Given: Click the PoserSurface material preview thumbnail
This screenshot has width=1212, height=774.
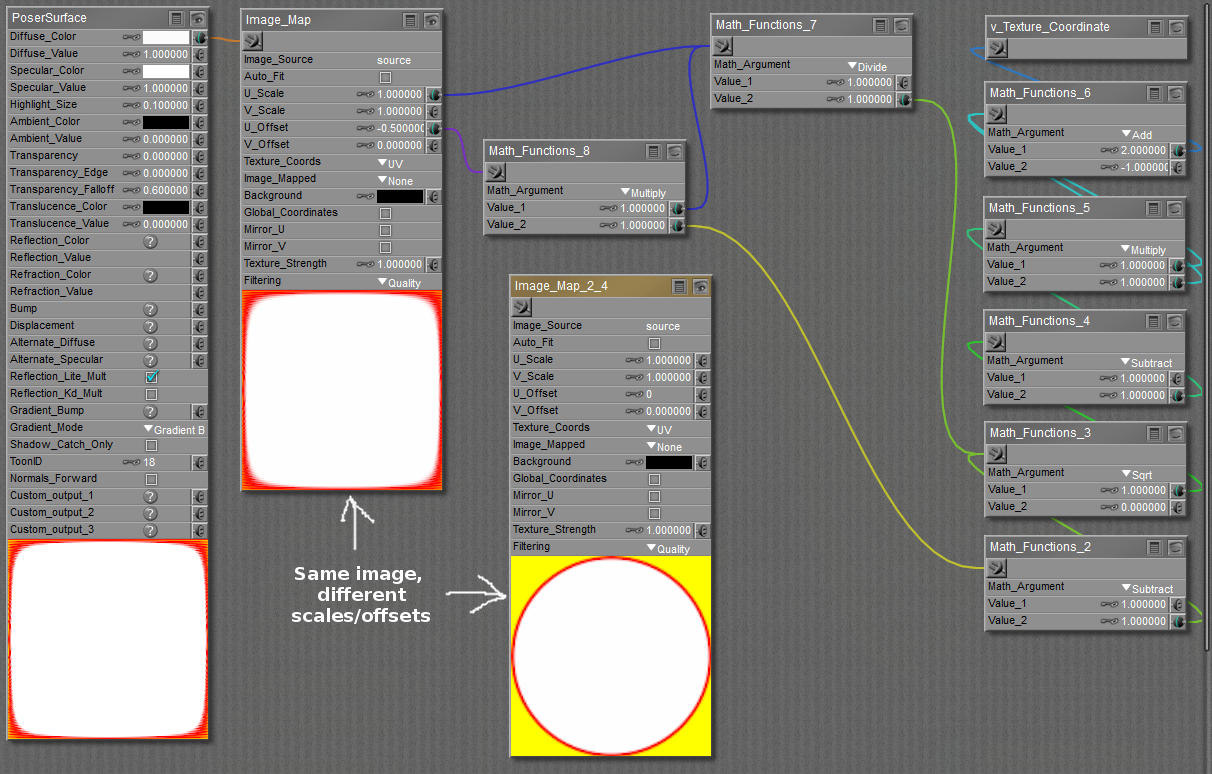Looking at the screenshot, I should [x=107, y=640].
